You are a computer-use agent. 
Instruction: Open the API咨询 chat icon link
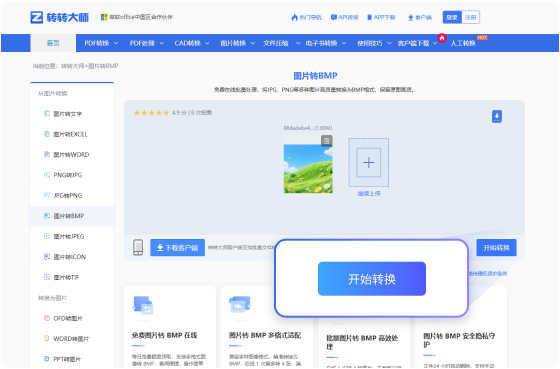coord(345,17)
